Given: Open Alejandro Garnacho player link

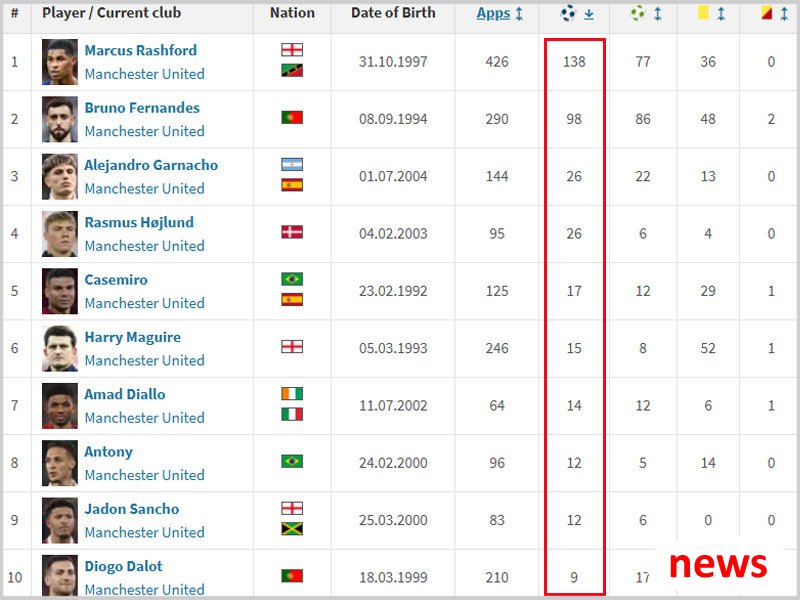Looking at the screenshot, I should (151, 165).
